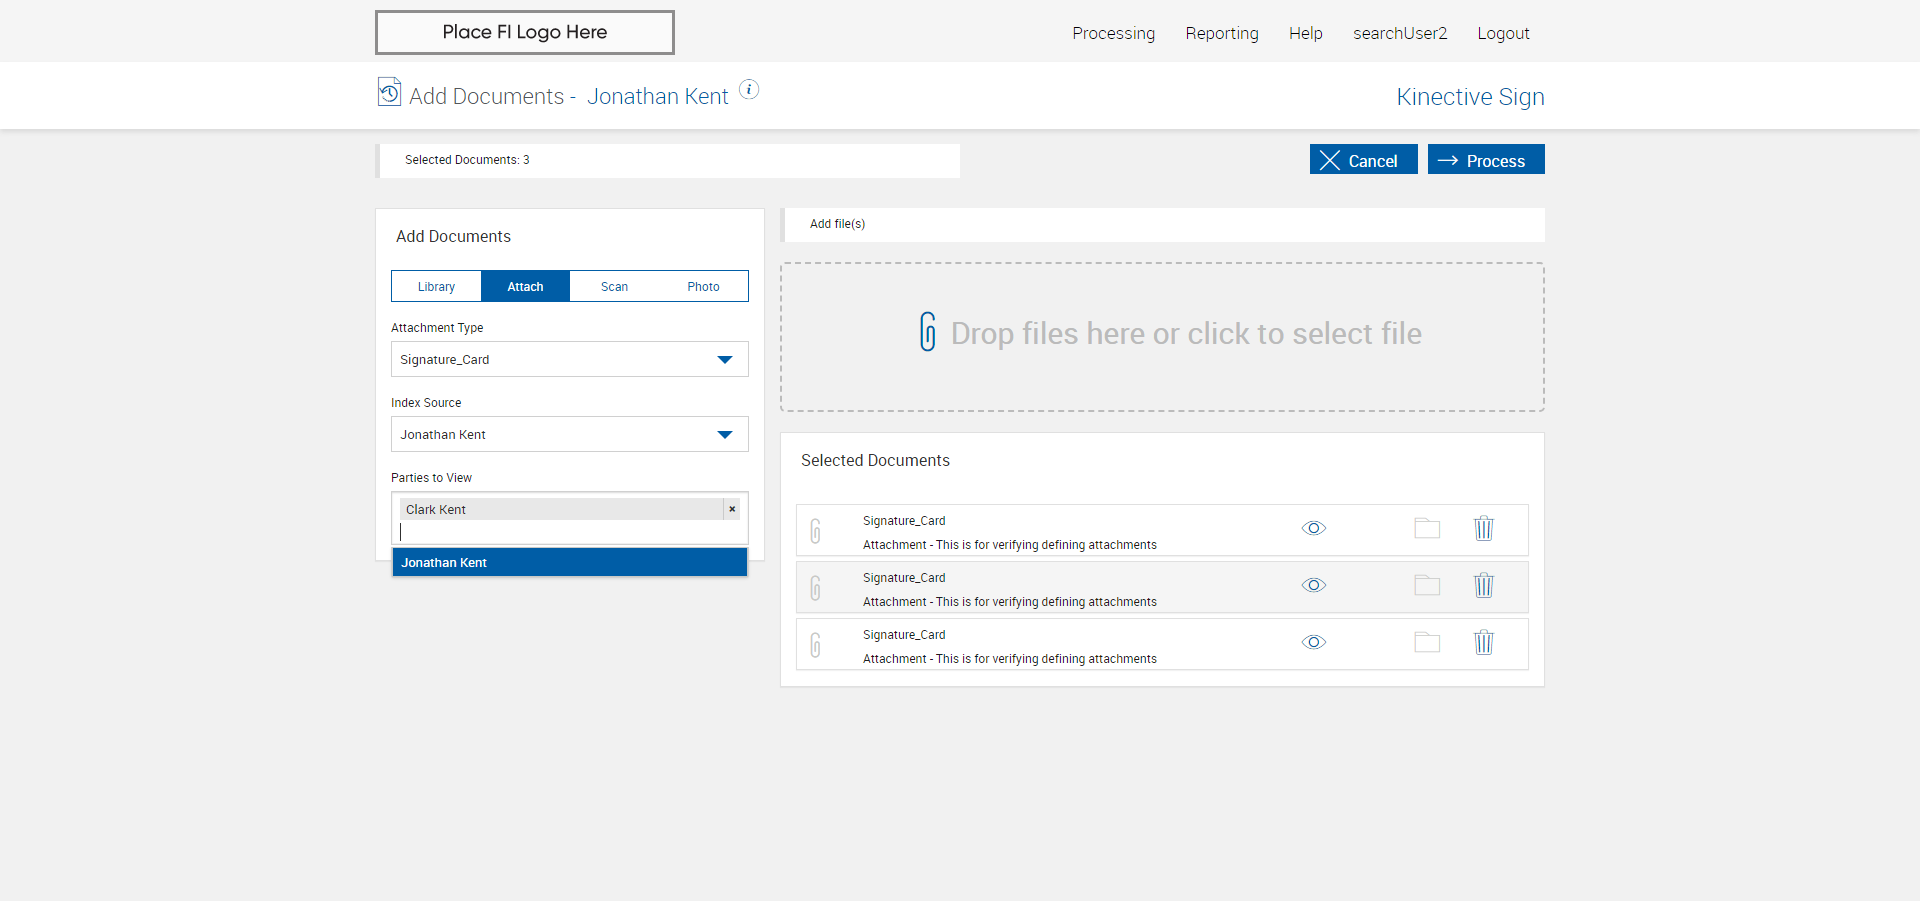The height and width of the screenshot is (901, 1920).
Task: Open folder icon for third Signature_Card
Action: click(x=1427, y=642)
